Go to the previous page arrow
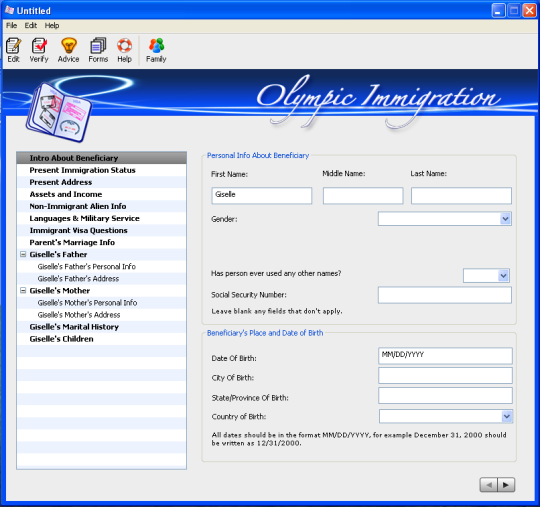Viewport: 540px width, 507px height. 489,485
